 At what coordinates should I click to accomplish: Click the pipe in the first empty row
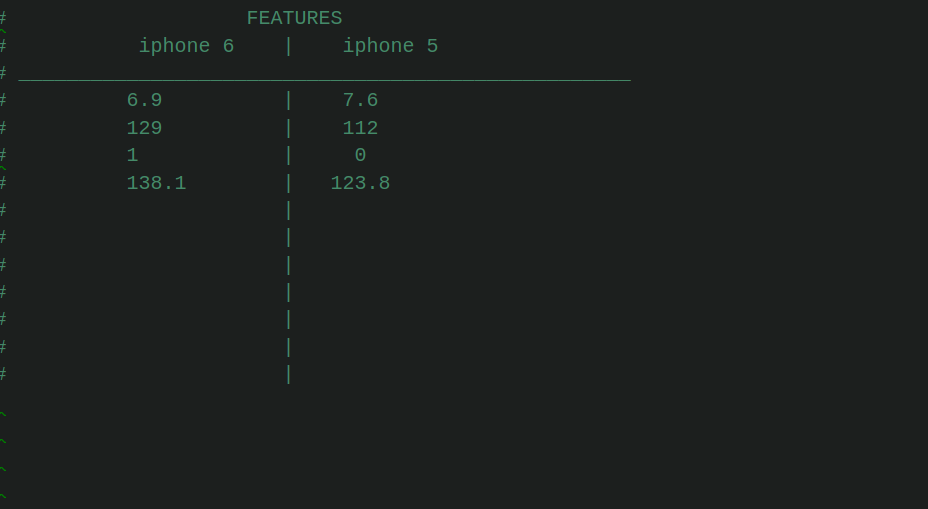coord(289,211)
